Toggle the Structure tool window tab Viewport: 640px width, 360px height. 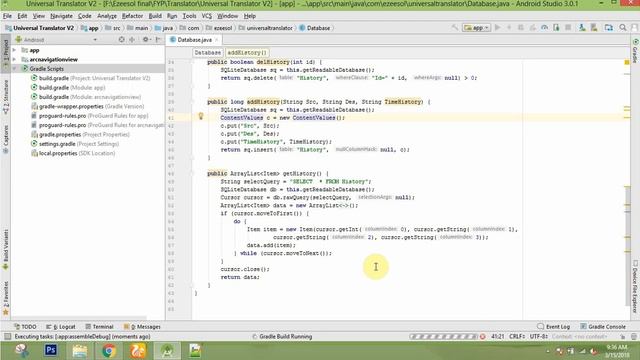6,97
